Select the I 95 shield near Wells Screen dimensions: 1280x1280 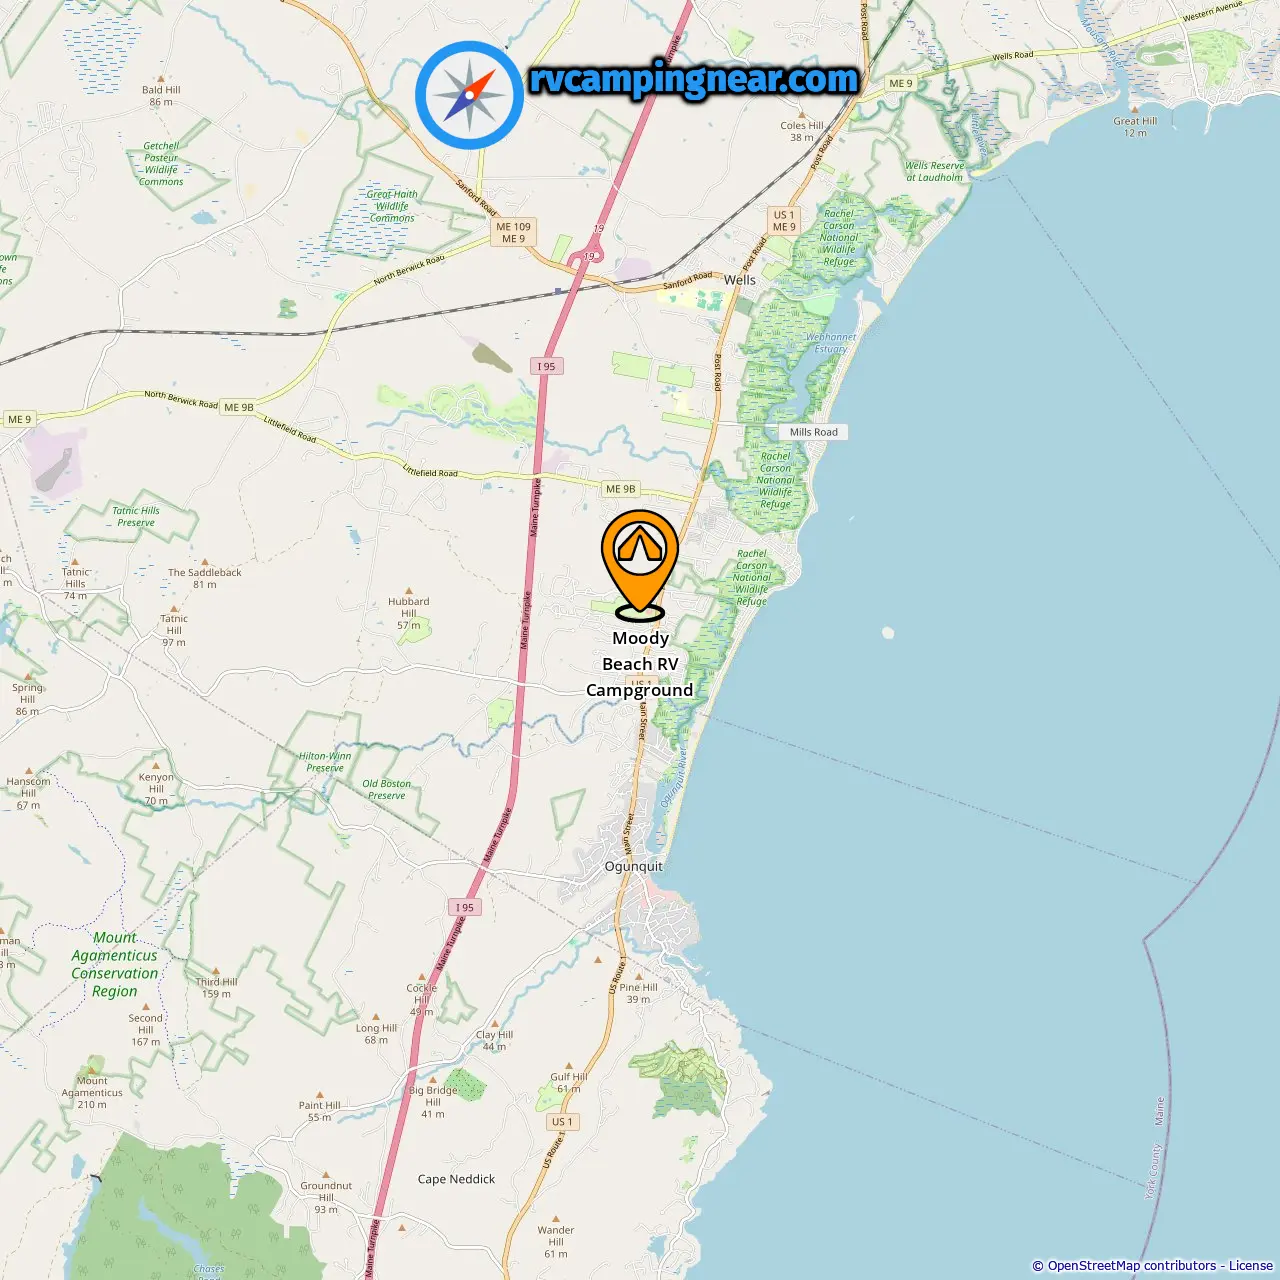click(546, 366)
